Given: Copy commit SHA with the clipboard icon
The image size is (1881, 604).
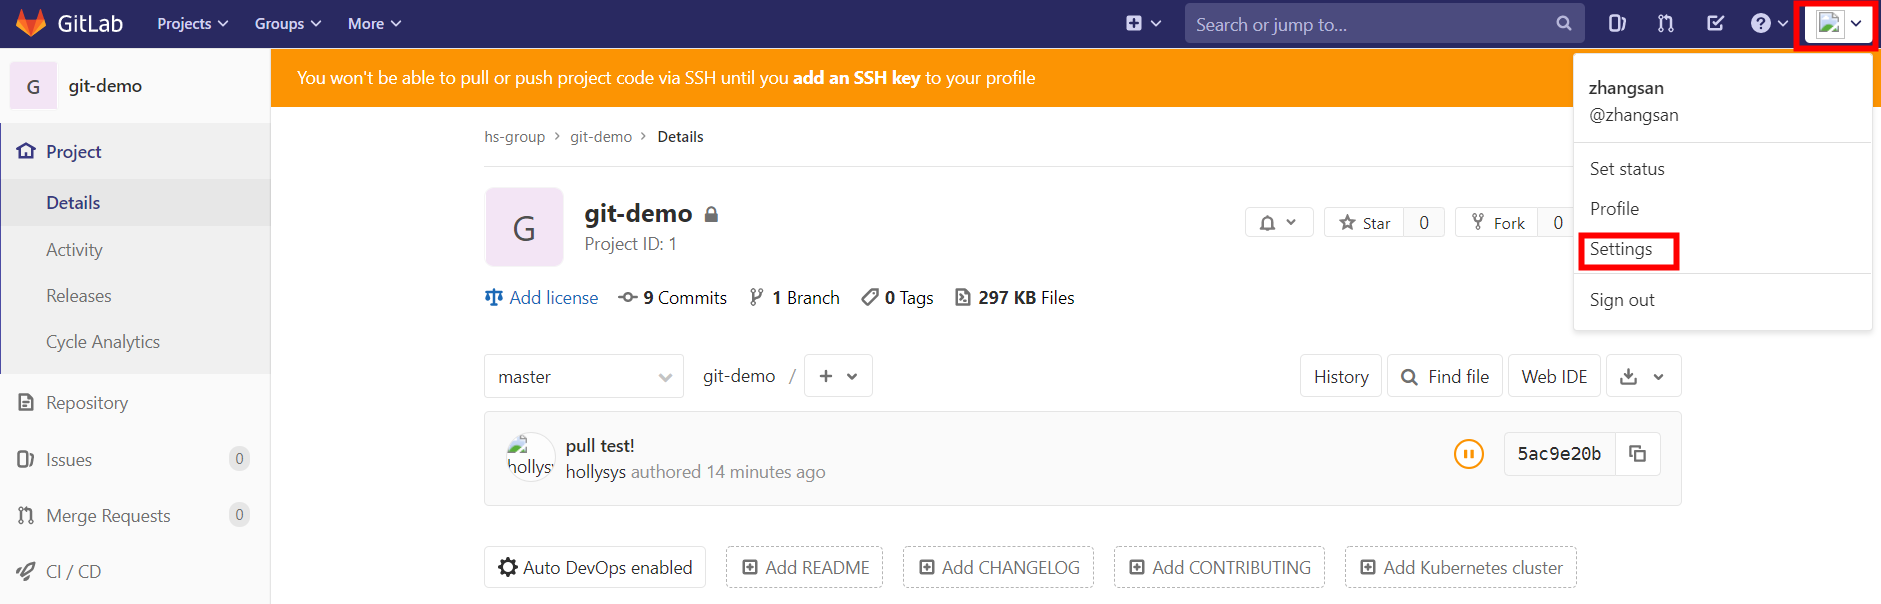Looking at the screenshot, I should coord(1638,454).
